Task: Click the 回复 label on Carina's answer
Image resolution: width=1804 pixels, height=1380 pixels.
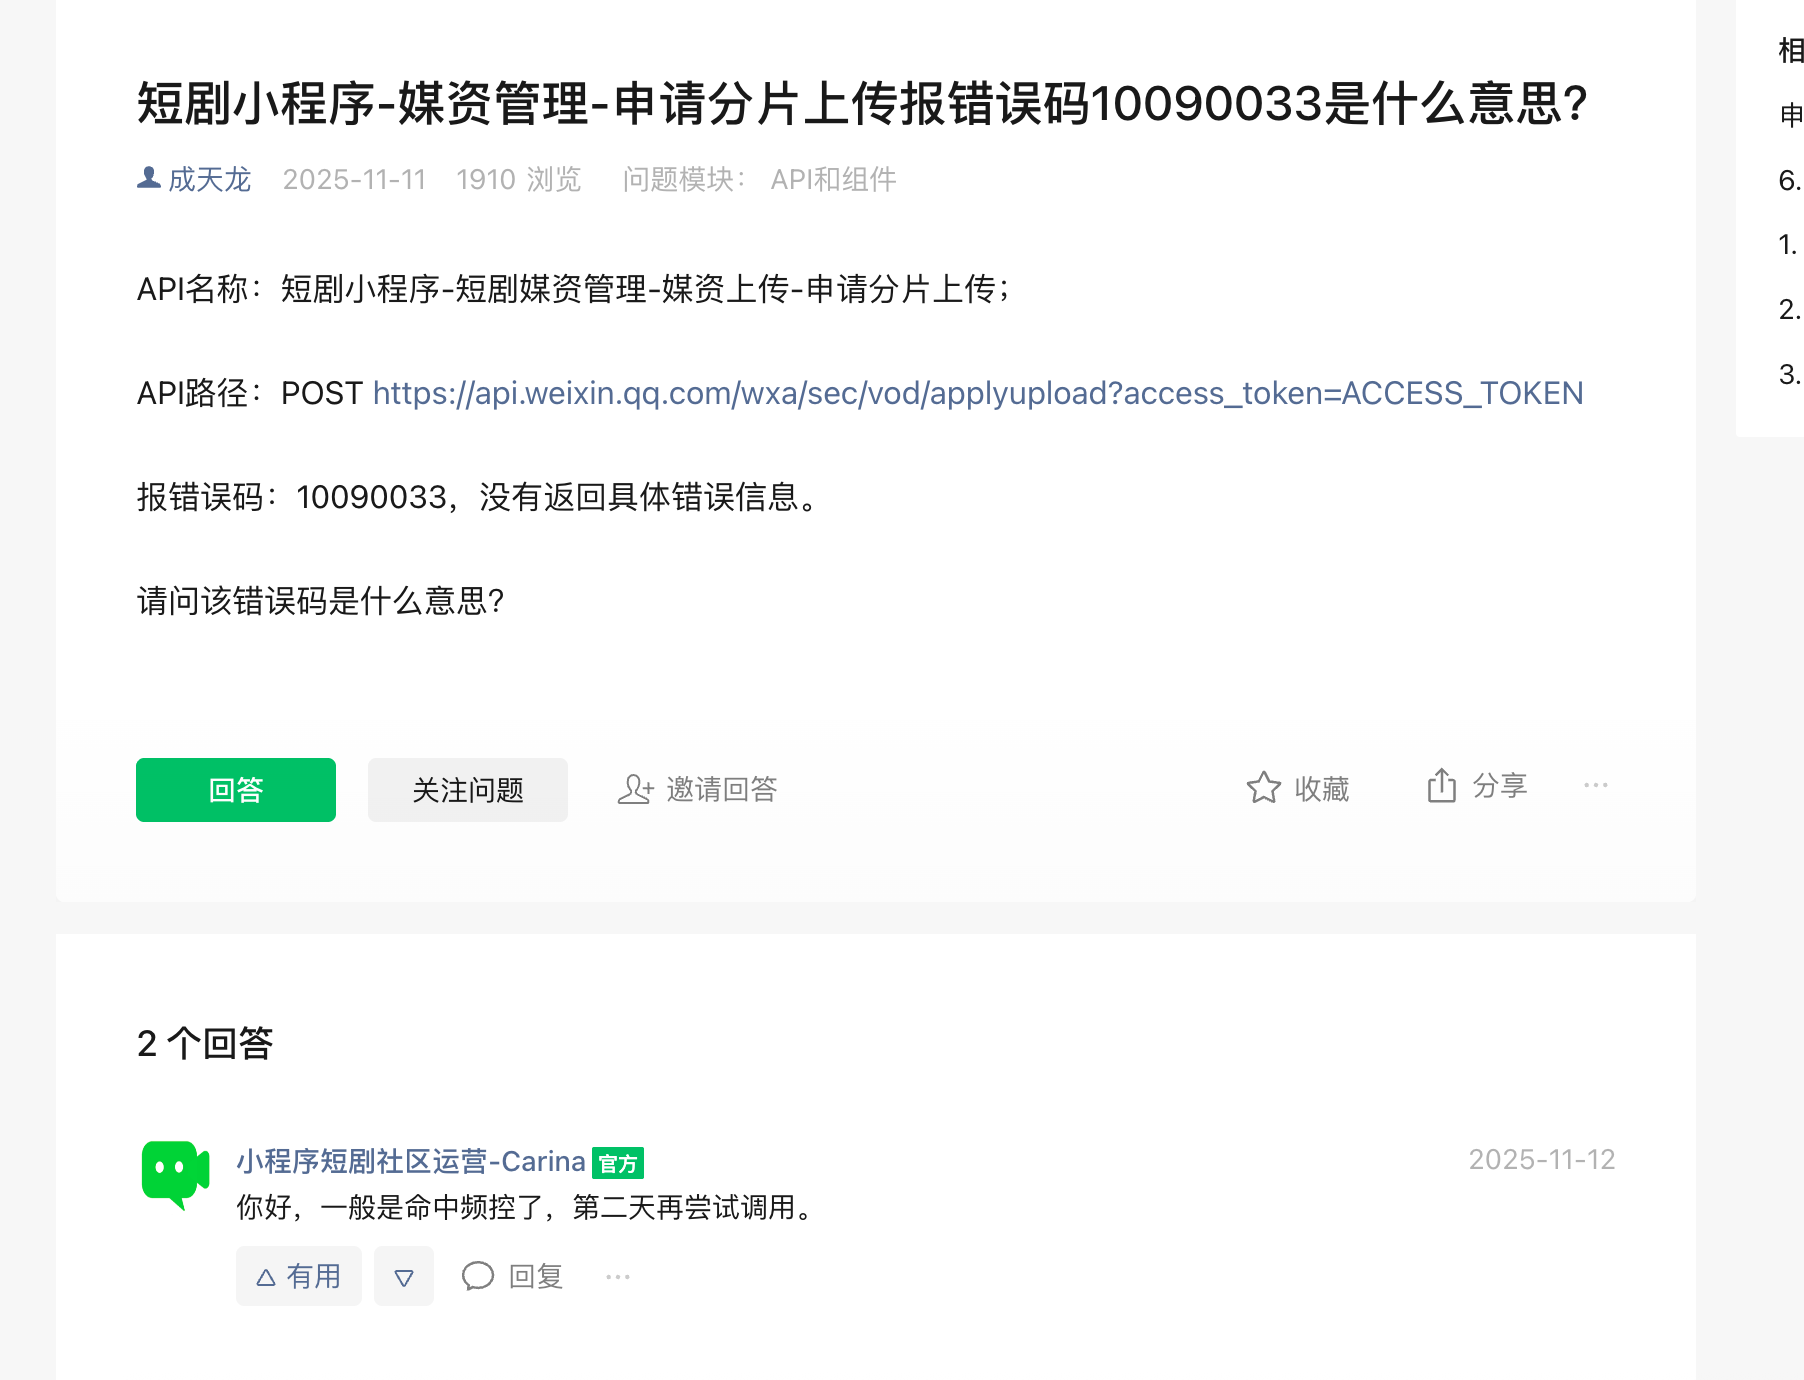Action: click(536, 1276)
